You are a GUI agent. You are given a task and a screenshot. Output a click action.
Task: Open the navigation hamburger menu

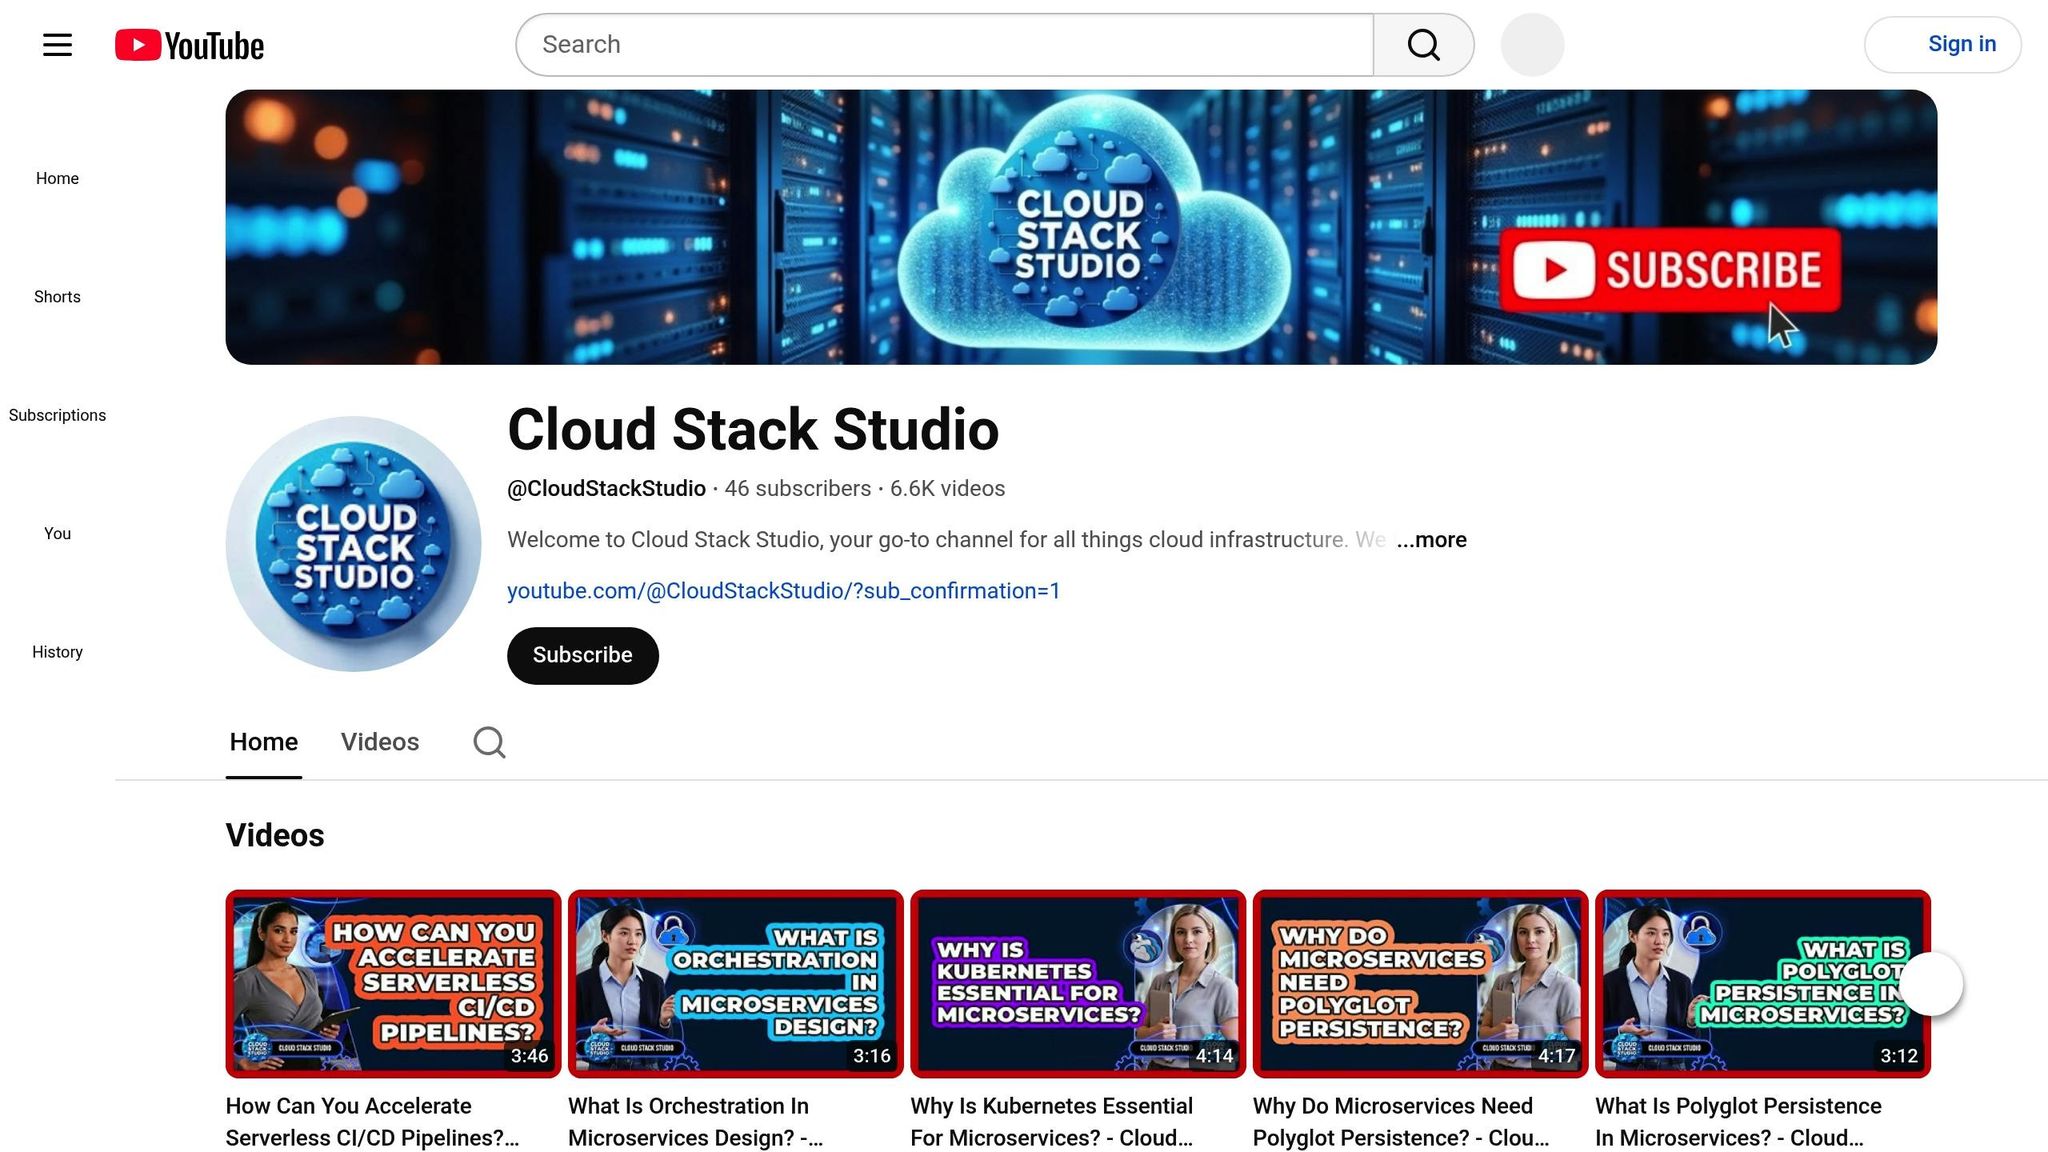tap(57, 44)
